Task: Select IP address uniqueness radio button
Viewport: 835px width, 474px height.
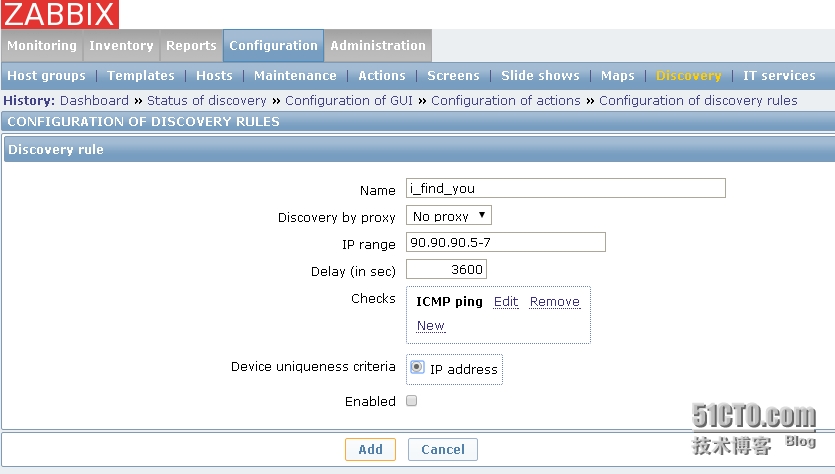Action: pyautogui.click(x=417, y=367)
